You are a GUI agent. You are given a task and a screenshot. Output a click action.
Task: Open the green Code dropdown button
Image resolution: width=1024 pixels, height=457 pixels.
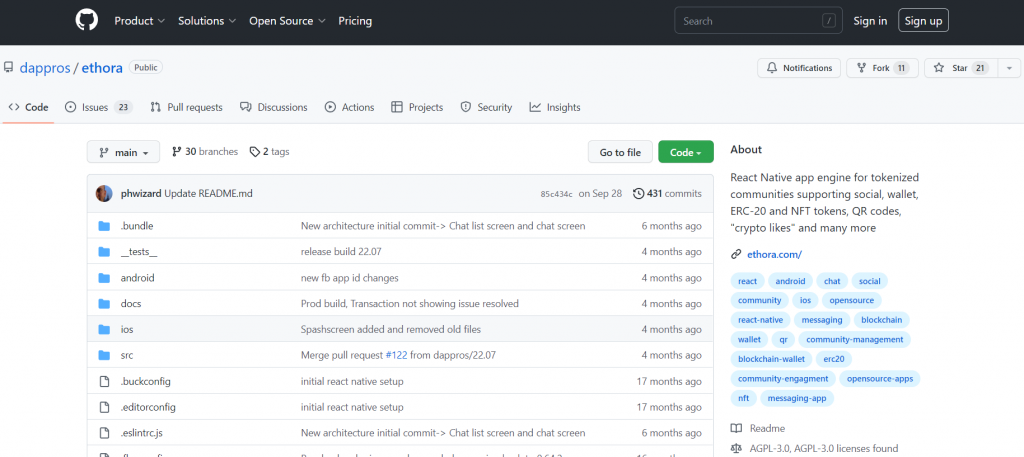(x=686, y=152)
